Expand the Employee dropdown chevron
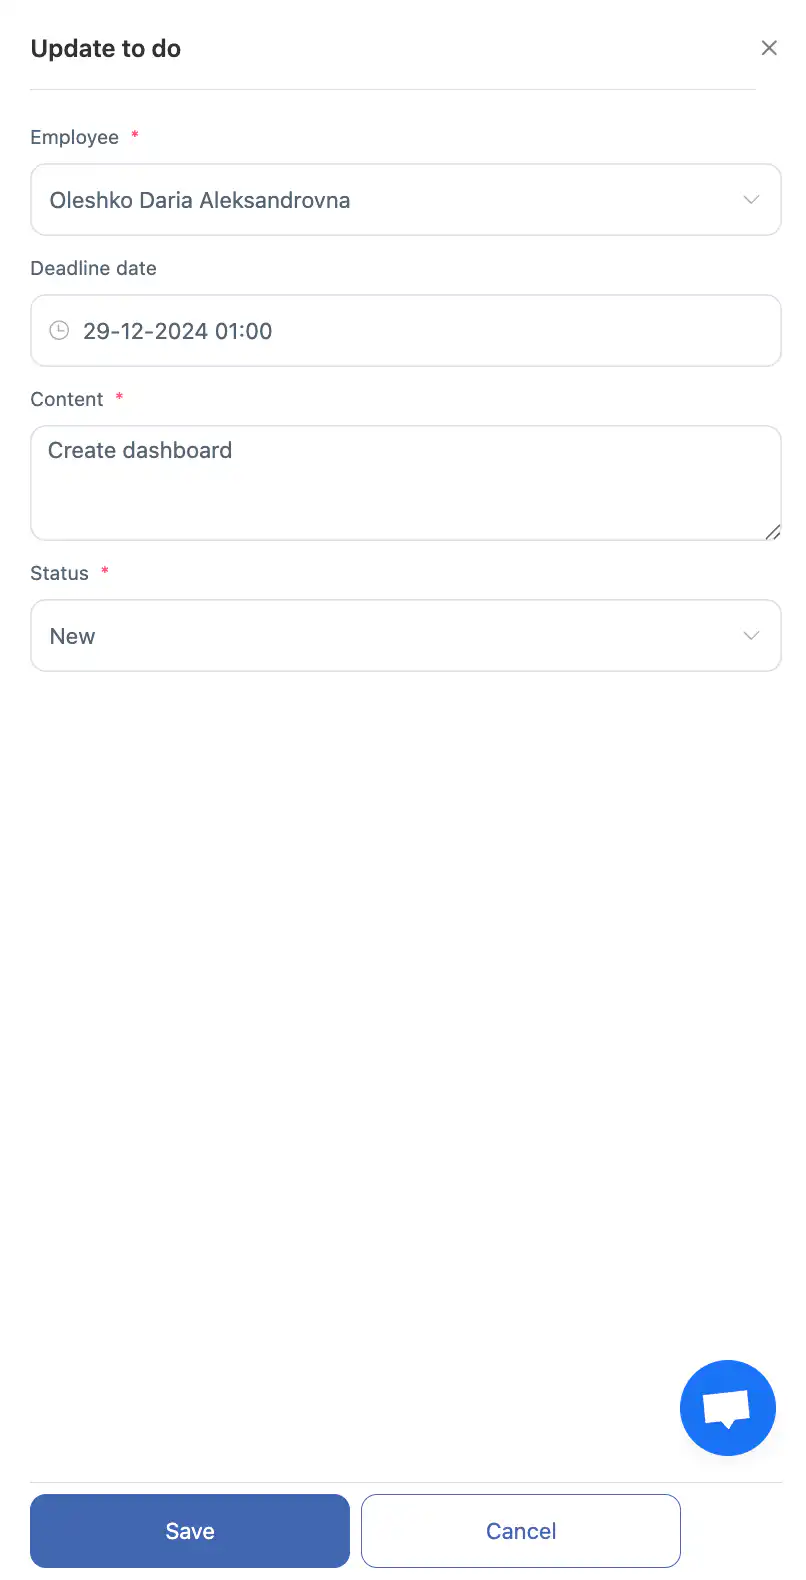 coord(751,200)
